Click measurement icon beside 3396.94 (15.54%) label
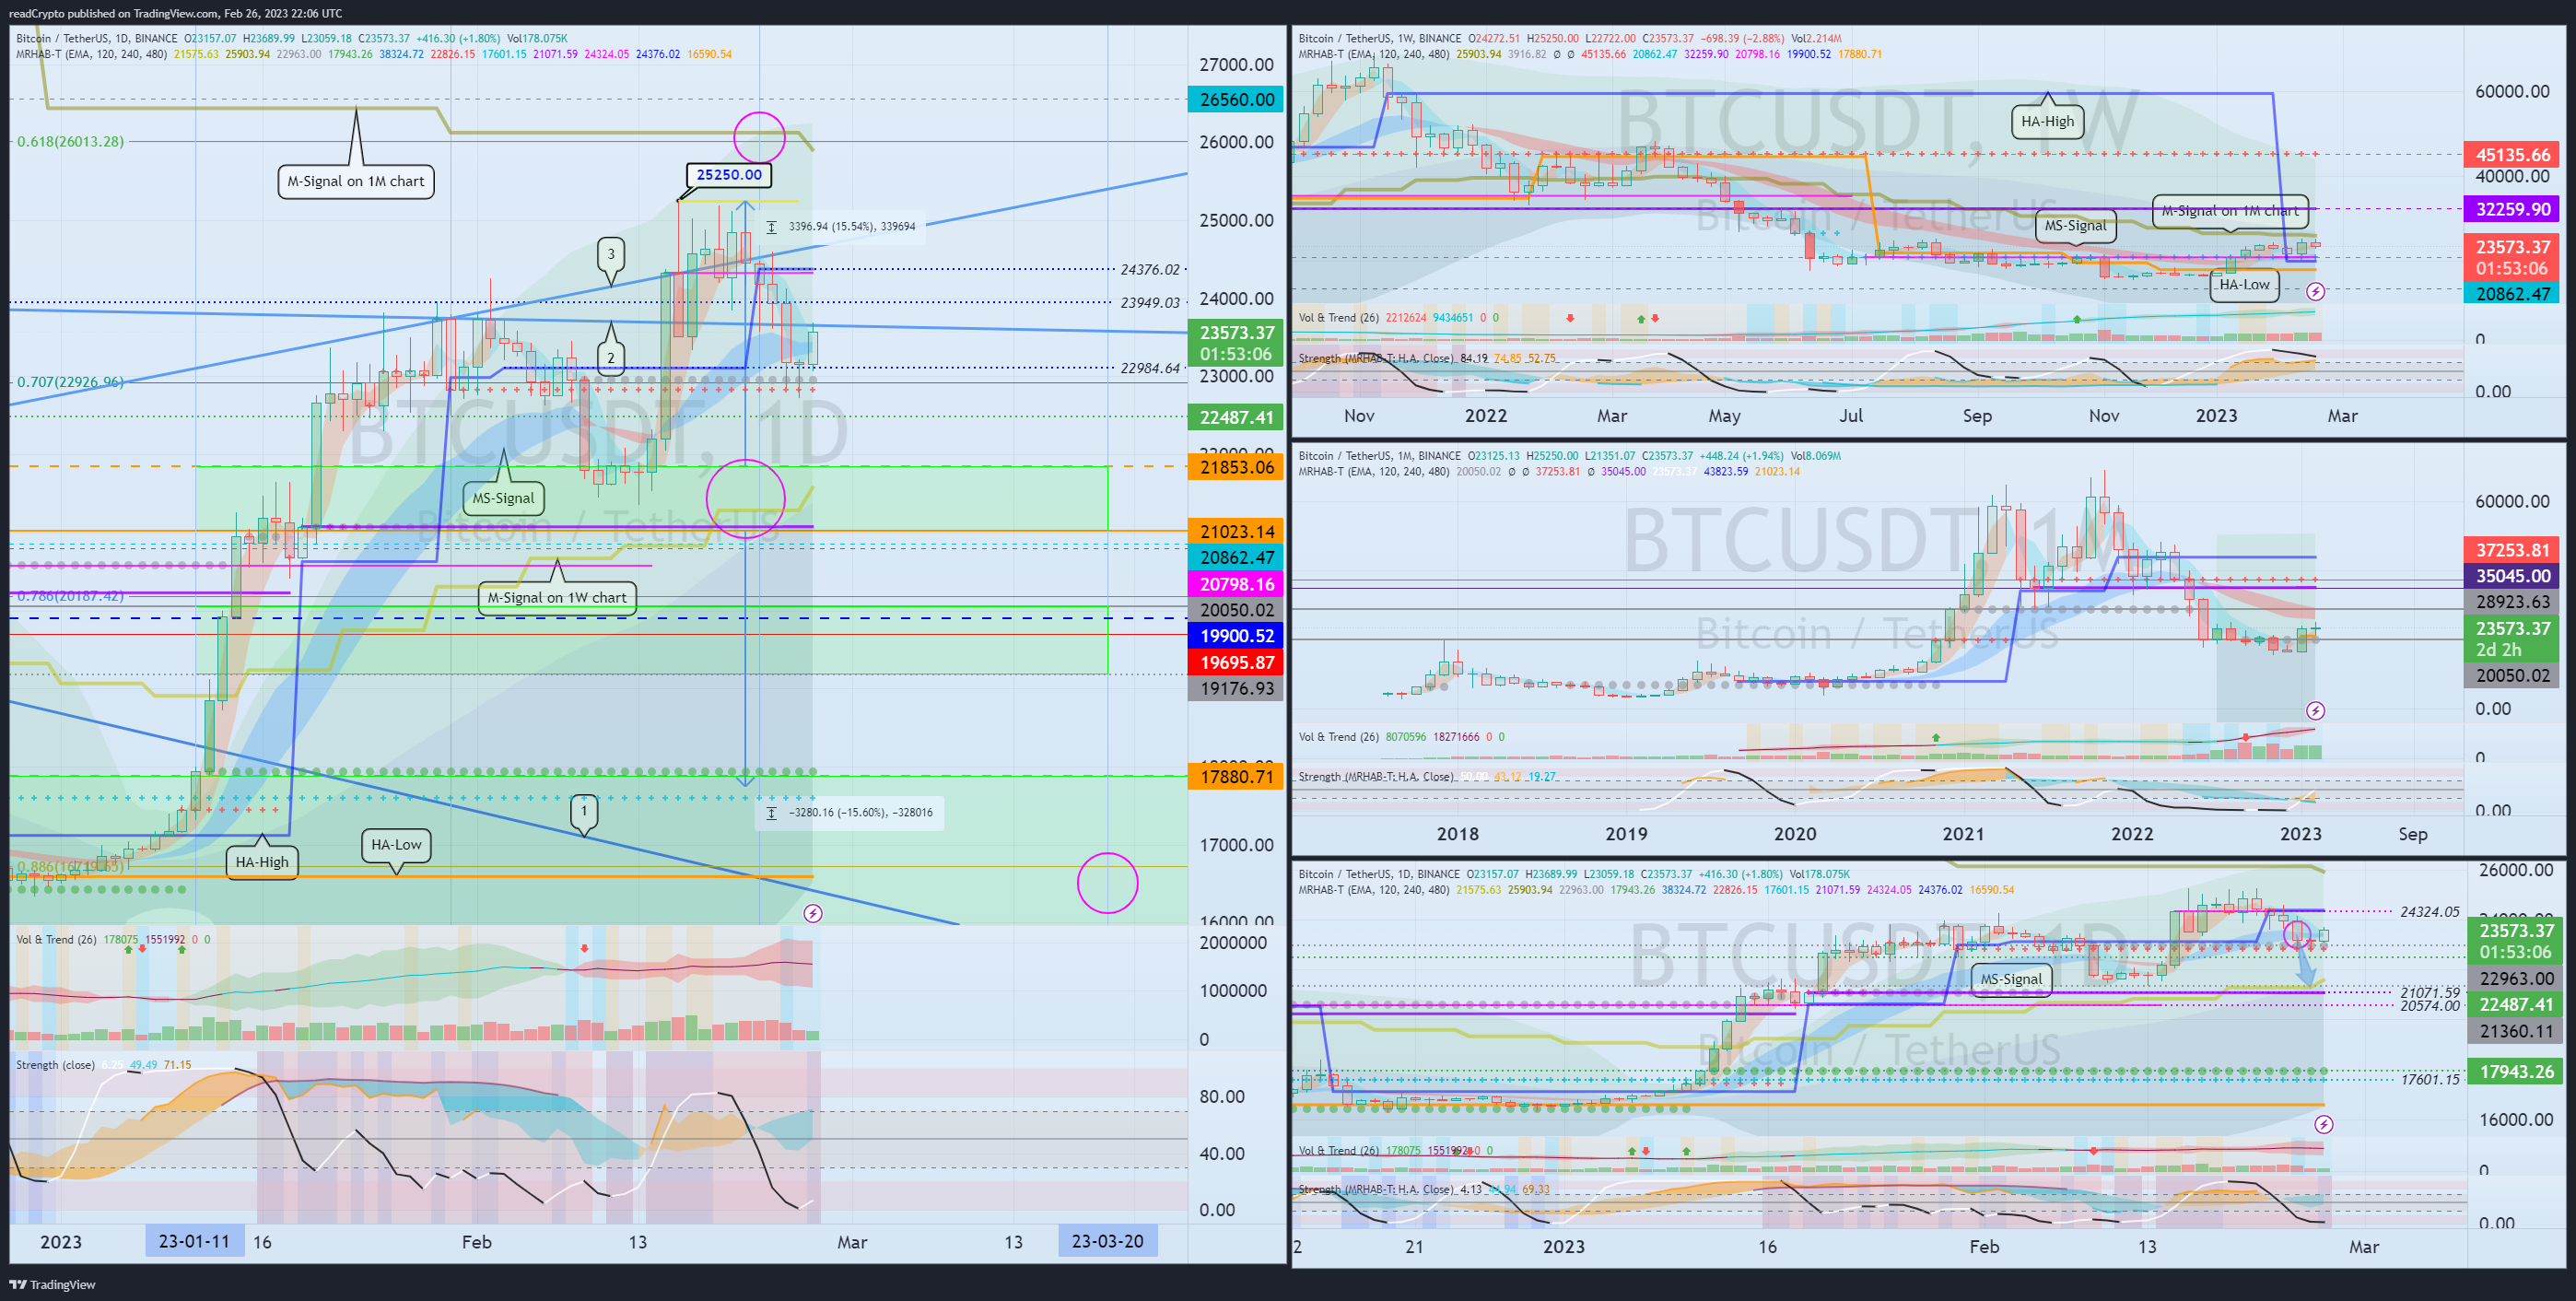The width and height of the screenshot is (2576, 1301). coord(771,227)
